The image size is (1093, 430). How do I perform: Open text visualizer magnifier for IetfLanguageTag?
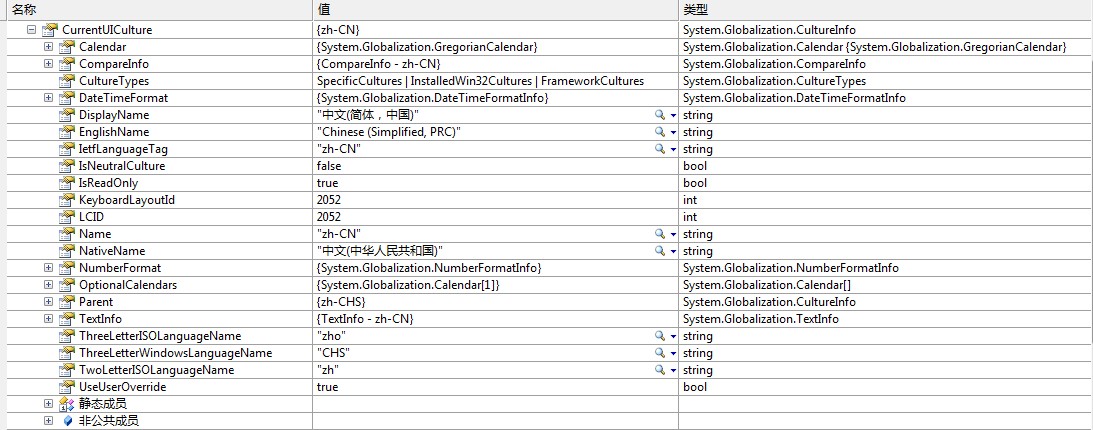point(659,149)
